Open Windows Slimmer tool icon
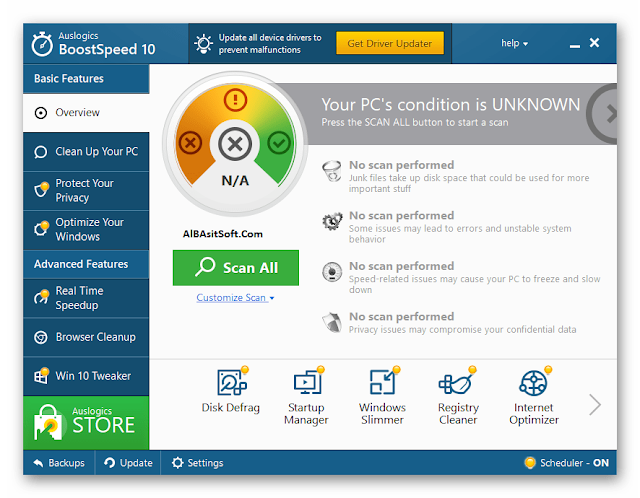The height and width of the screenshot is (498, 640). point(384,381)
